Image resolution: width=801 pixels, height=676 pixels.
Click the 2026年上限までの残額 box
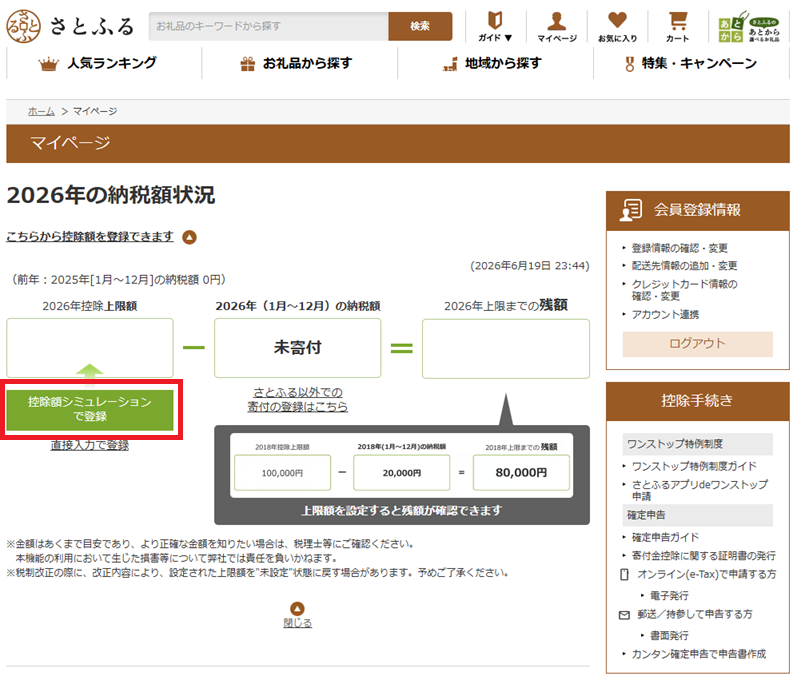pos(506,348)
